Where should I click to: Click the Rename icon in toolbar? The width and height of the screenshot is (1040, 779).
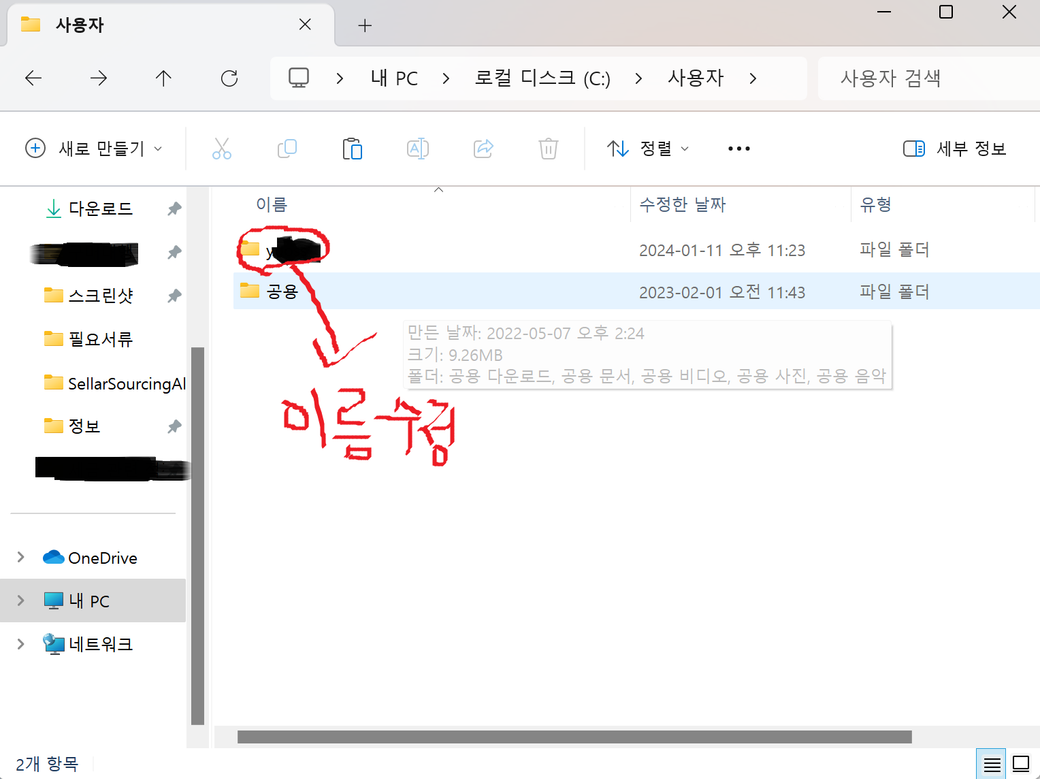[x=417, y=149]
